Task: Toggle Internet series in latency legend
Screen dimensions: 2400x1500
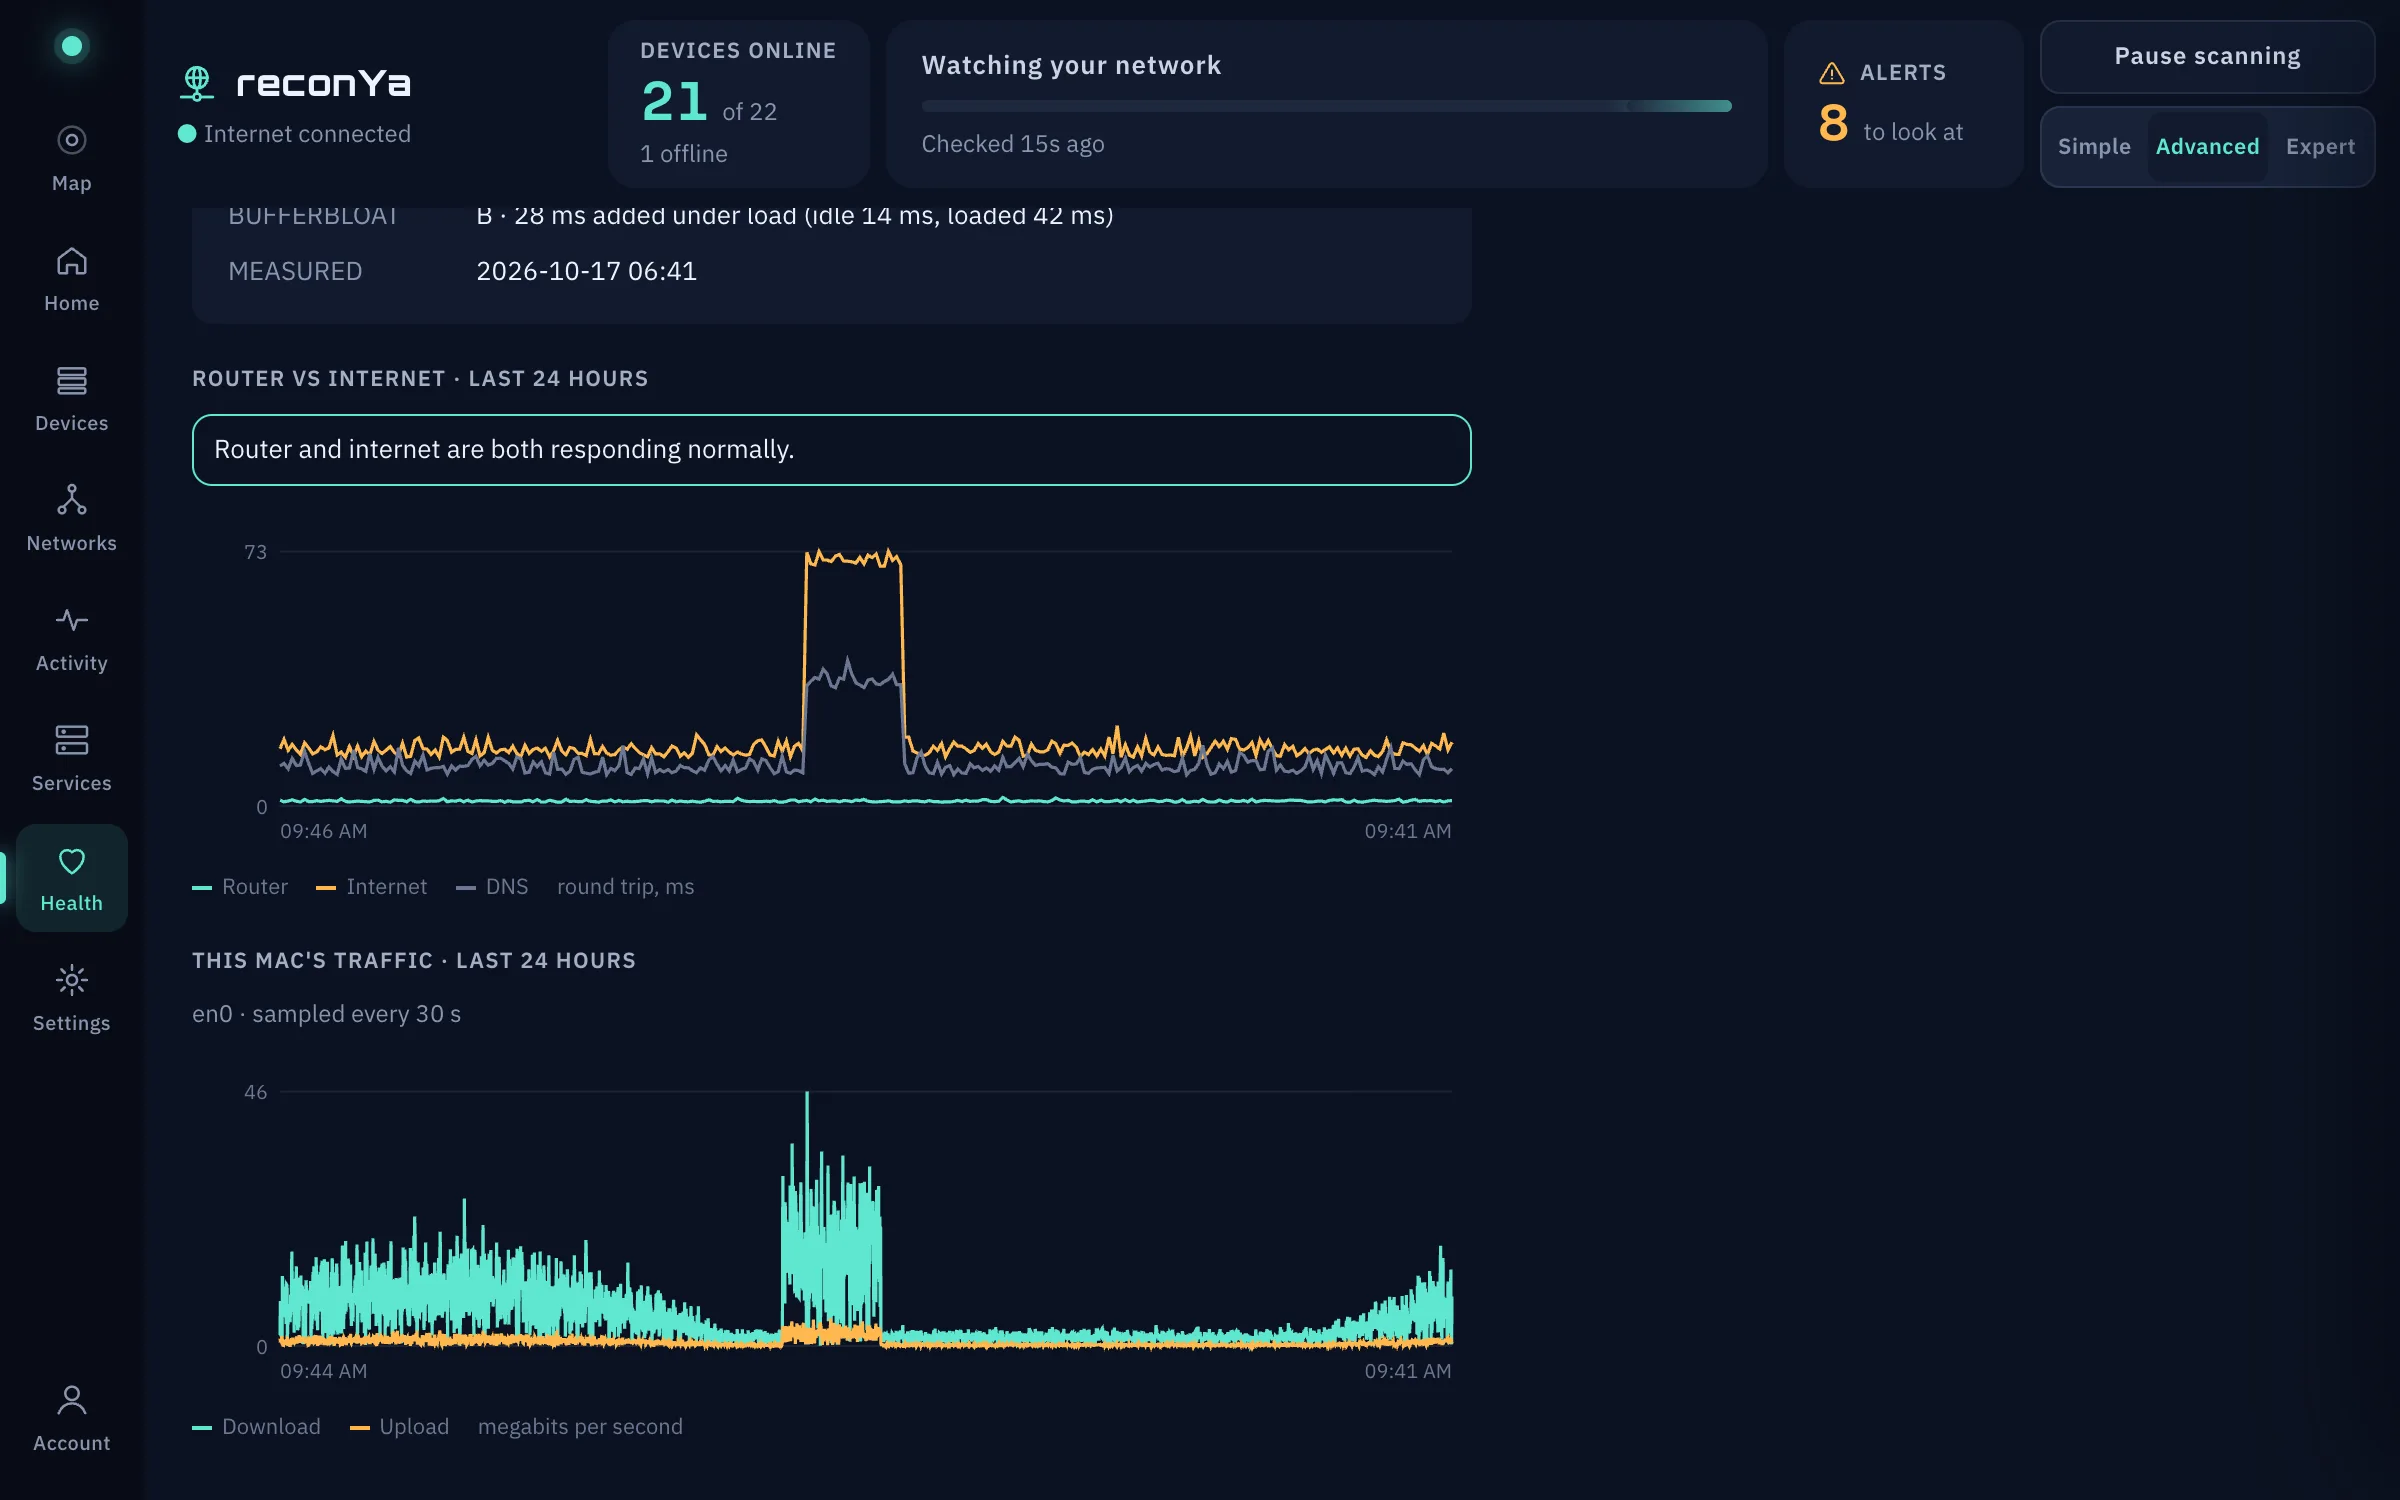Action: pos(371,887)
